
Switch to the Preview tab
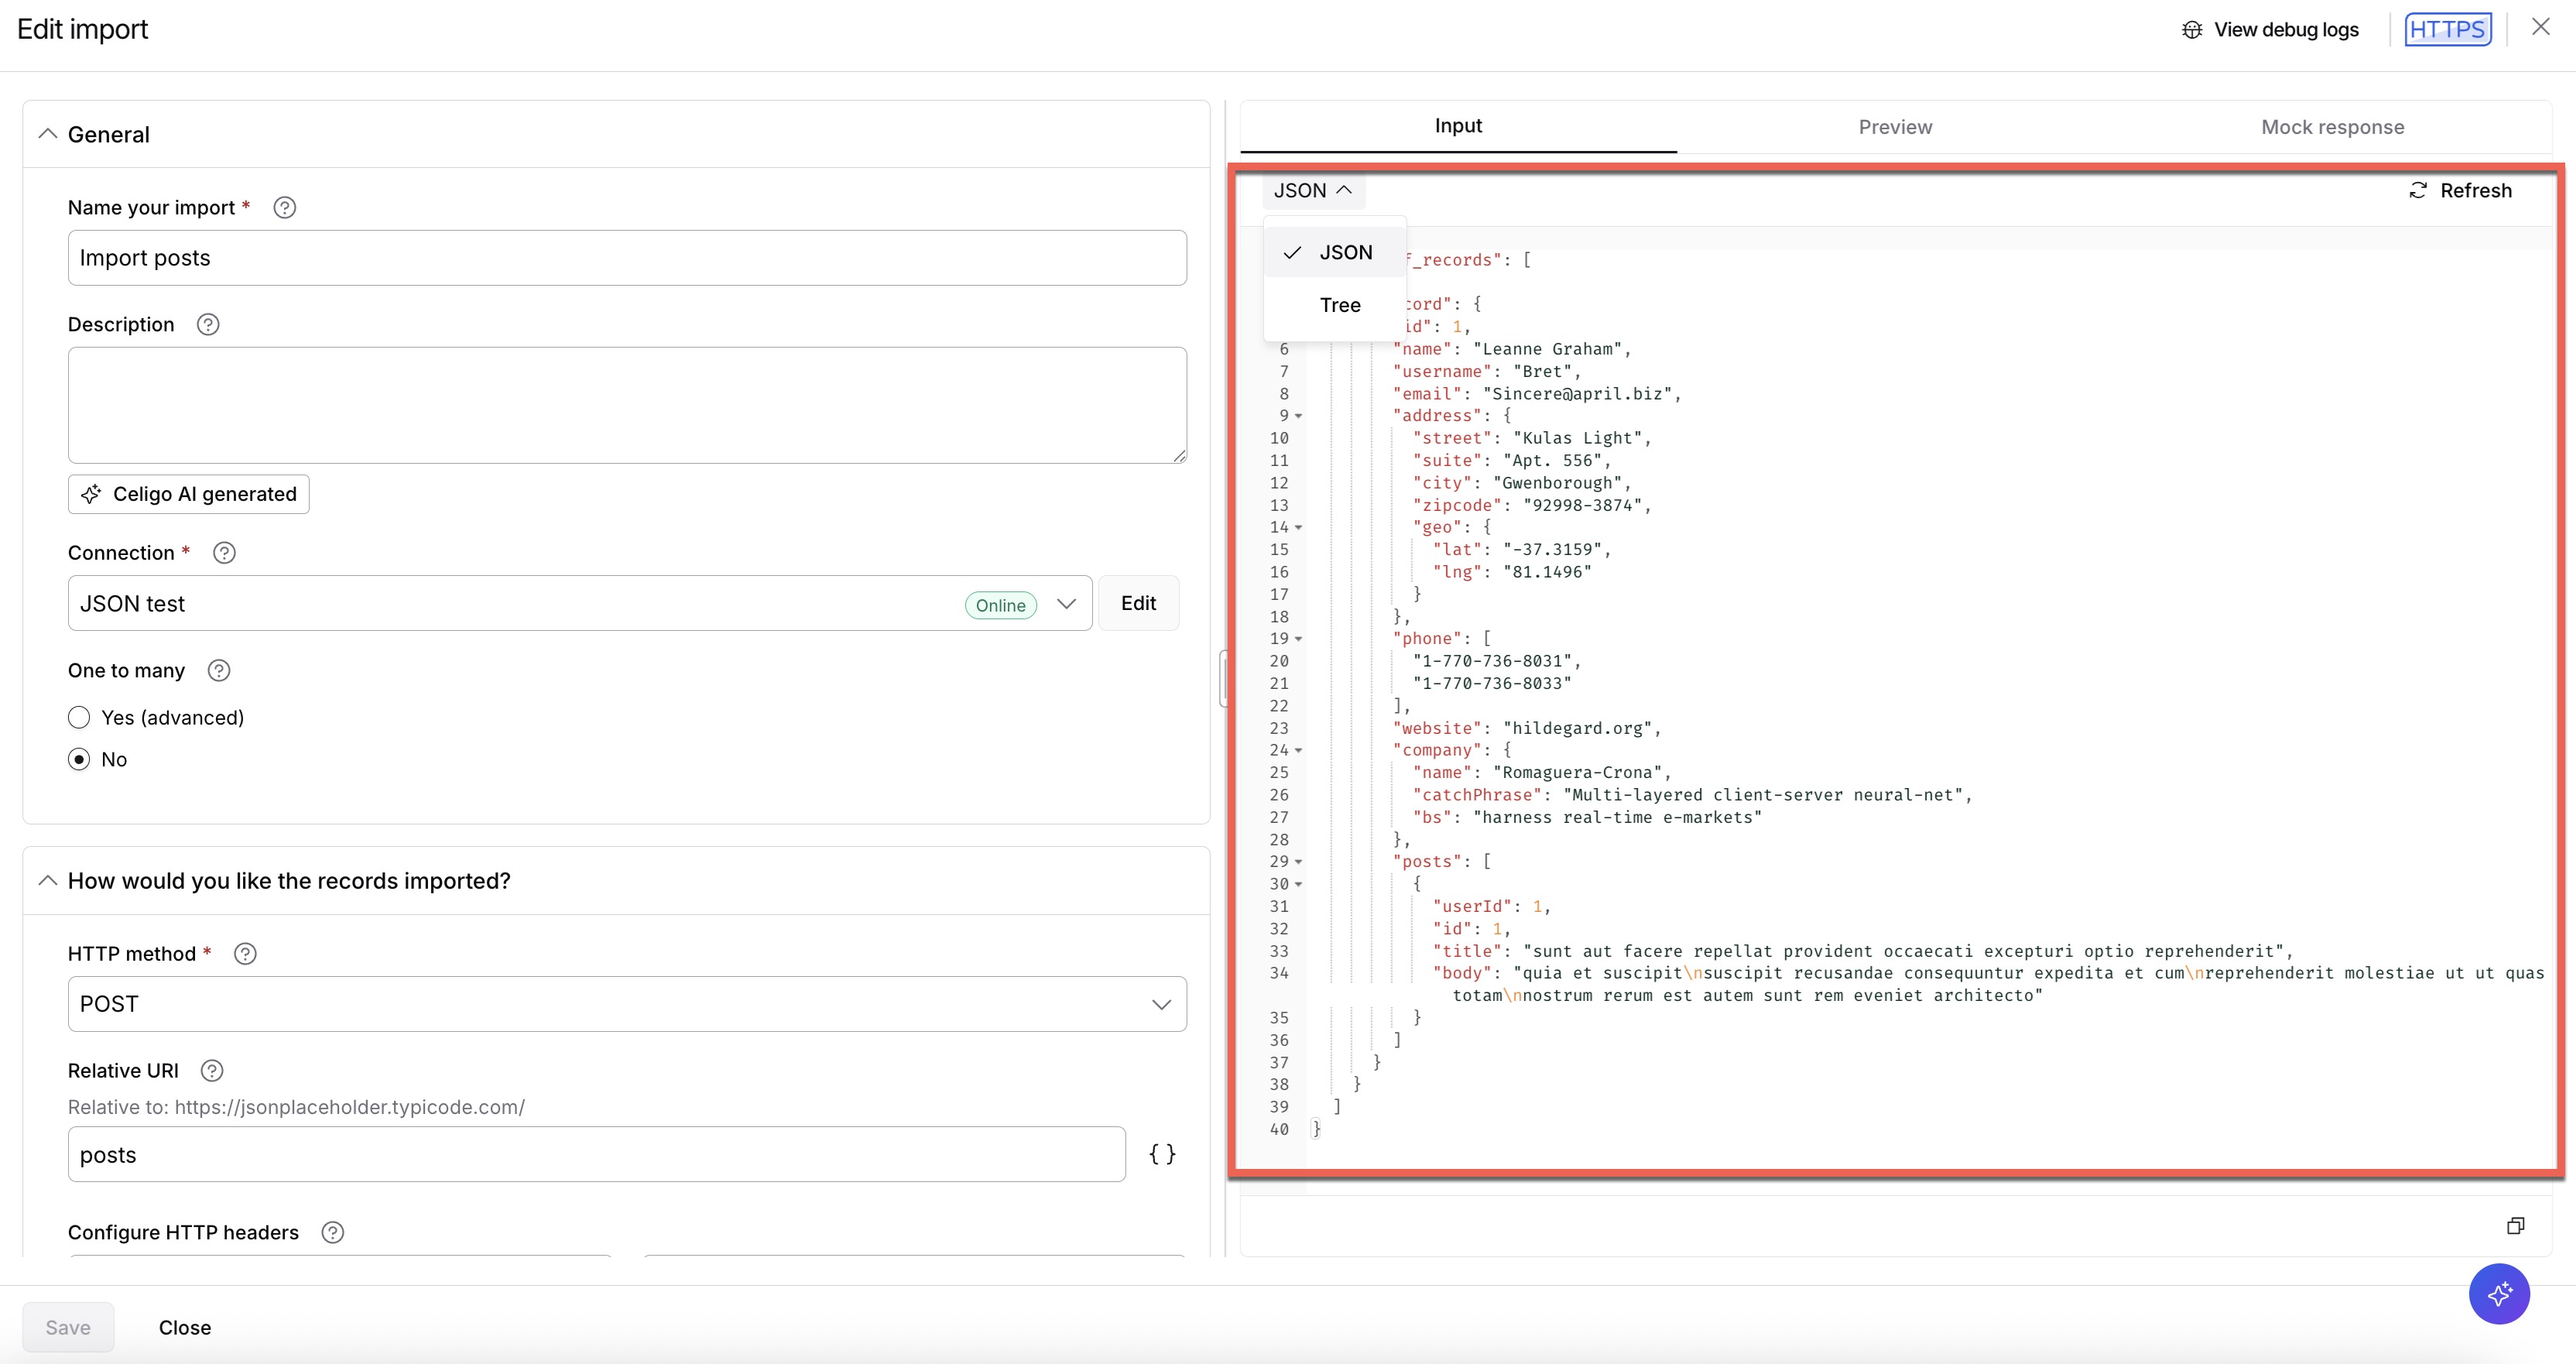click(x=1895, y=127)
